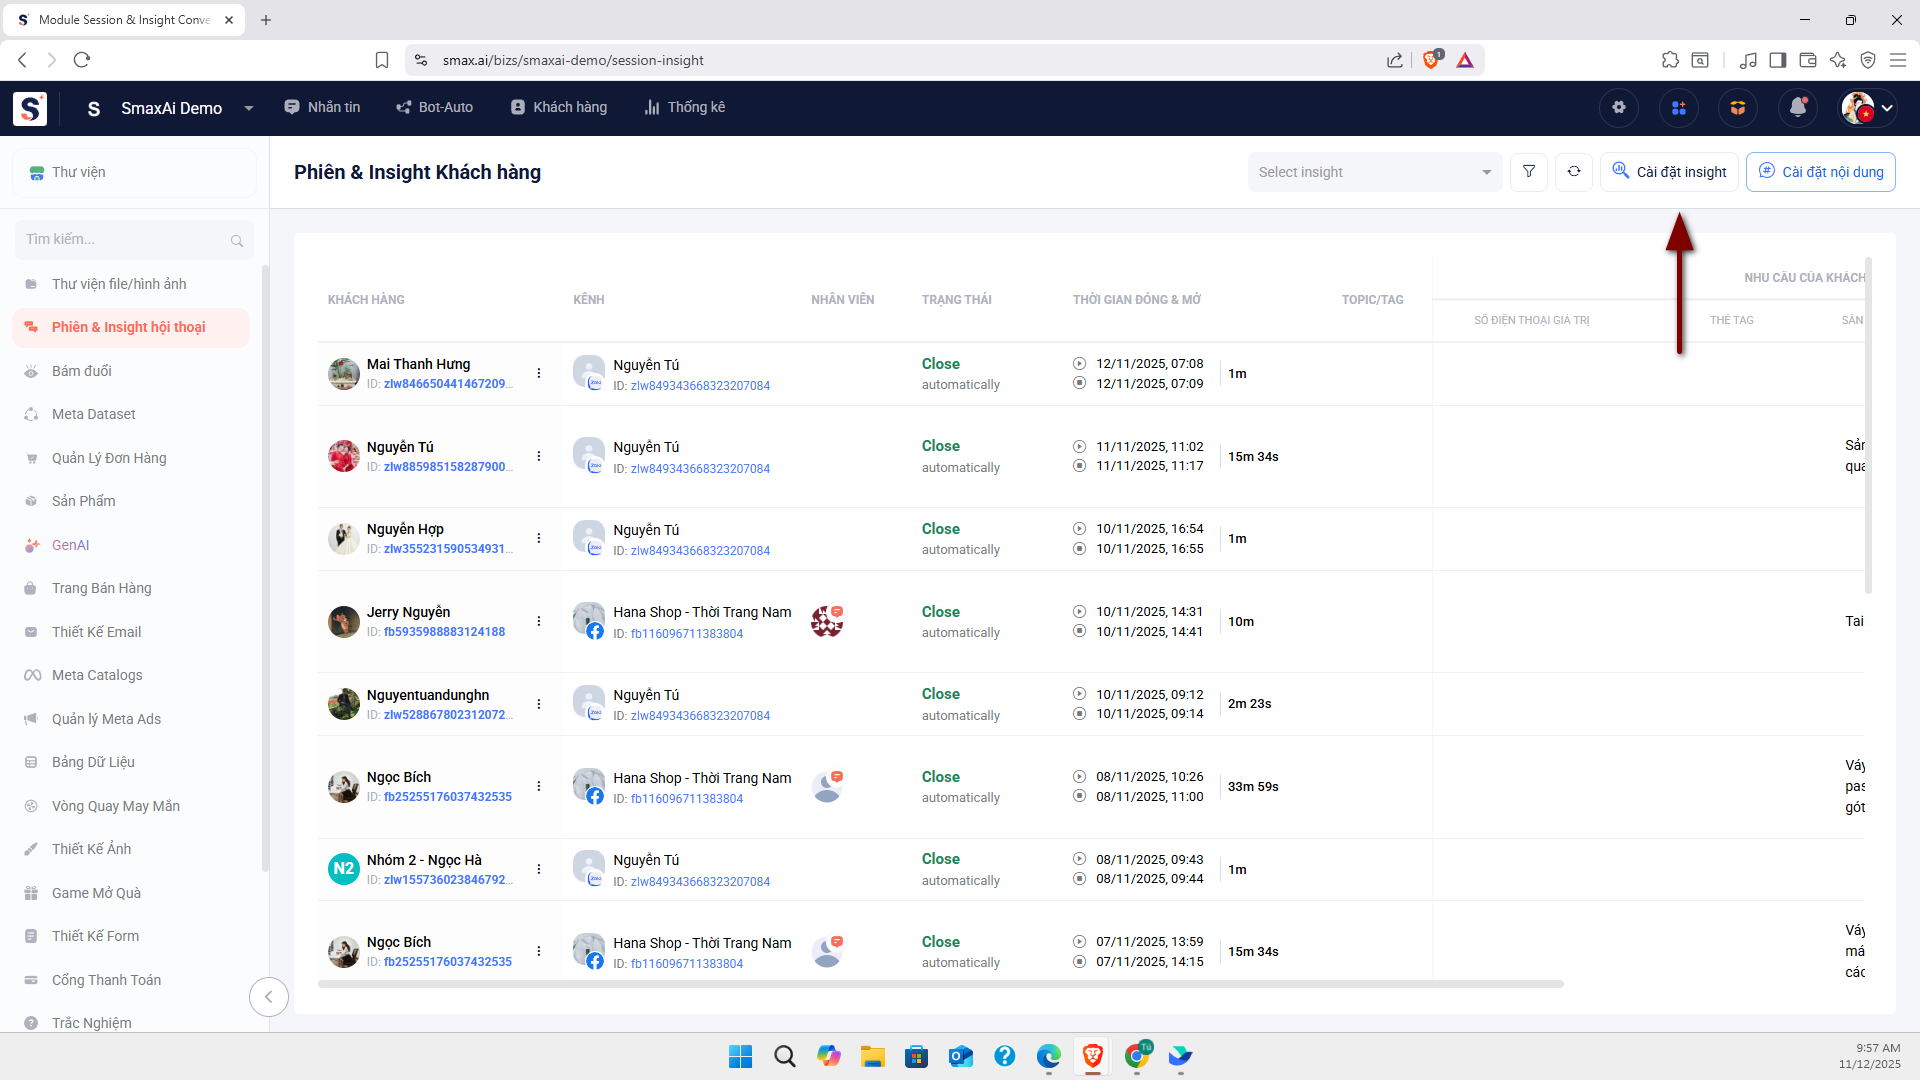Open the apps grid icon in header

1679,108
